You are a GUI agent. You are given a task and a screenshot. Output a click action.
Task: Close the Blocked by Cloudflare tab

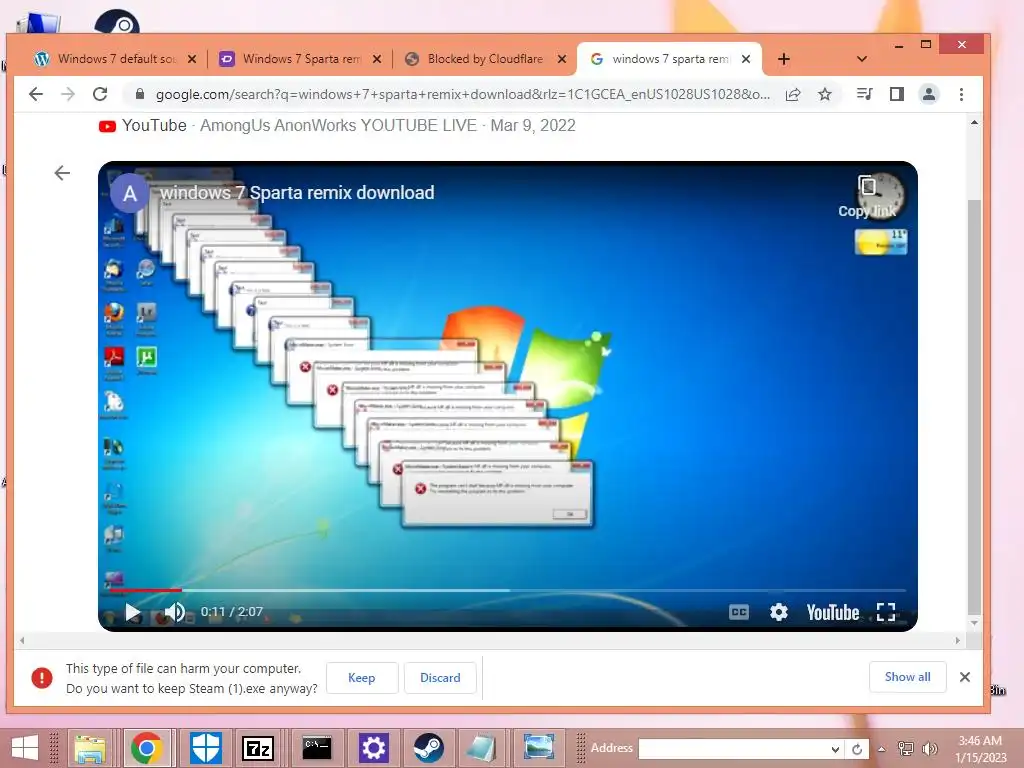pos(562,59)
